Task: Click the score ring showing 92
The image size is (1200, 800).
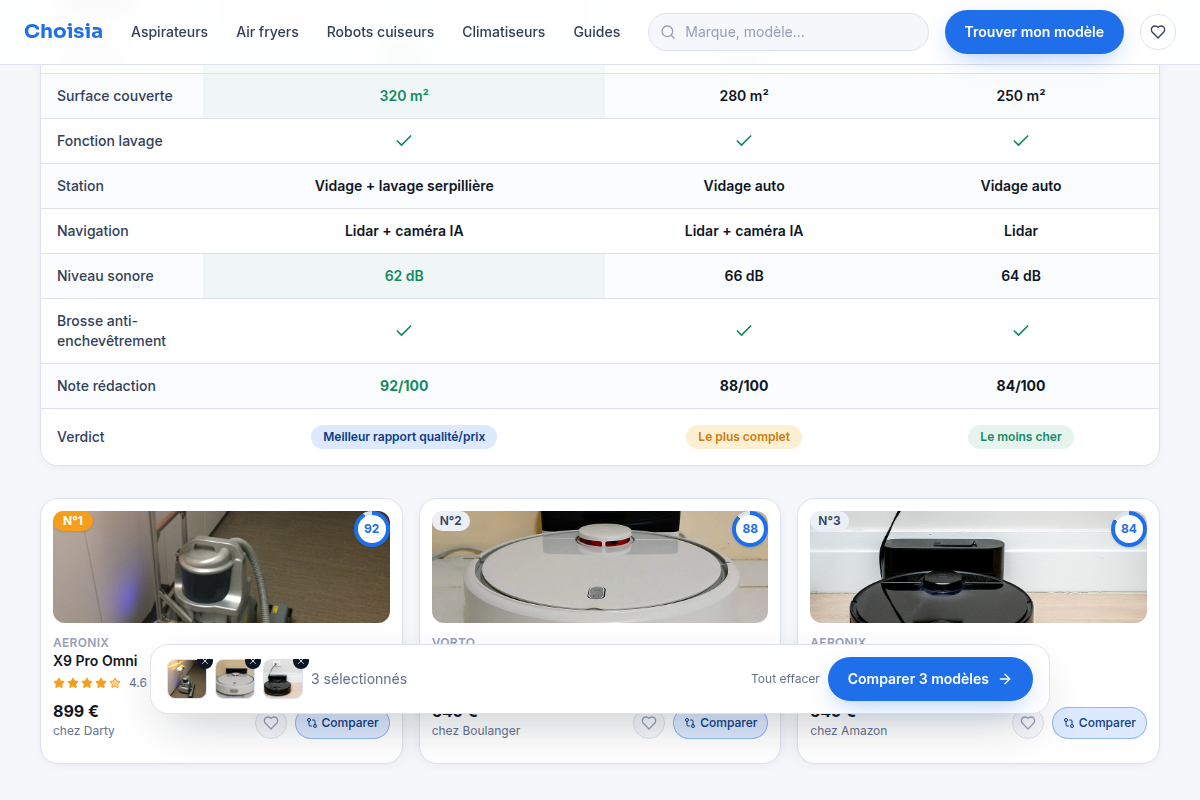Action: pyautogui.click(x=372, y=529)
